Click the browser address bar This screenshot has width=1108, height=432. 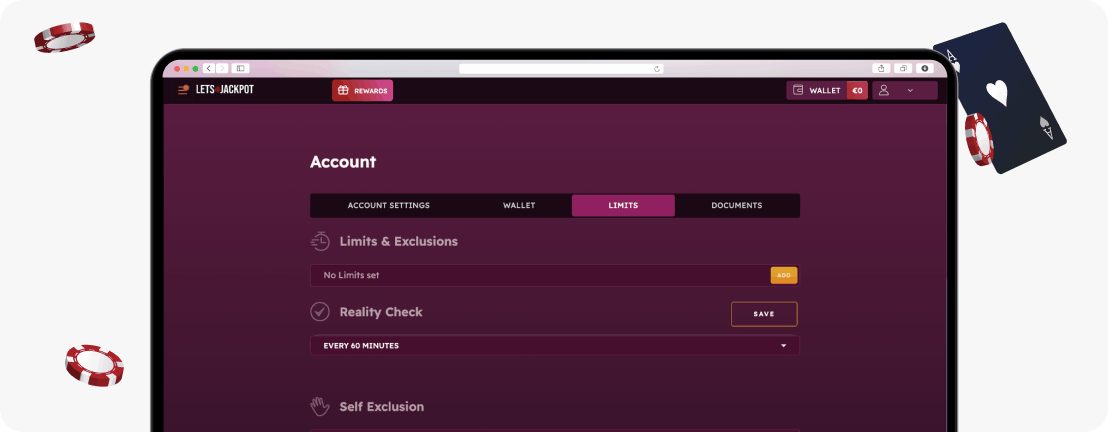(x=561, y=69)
